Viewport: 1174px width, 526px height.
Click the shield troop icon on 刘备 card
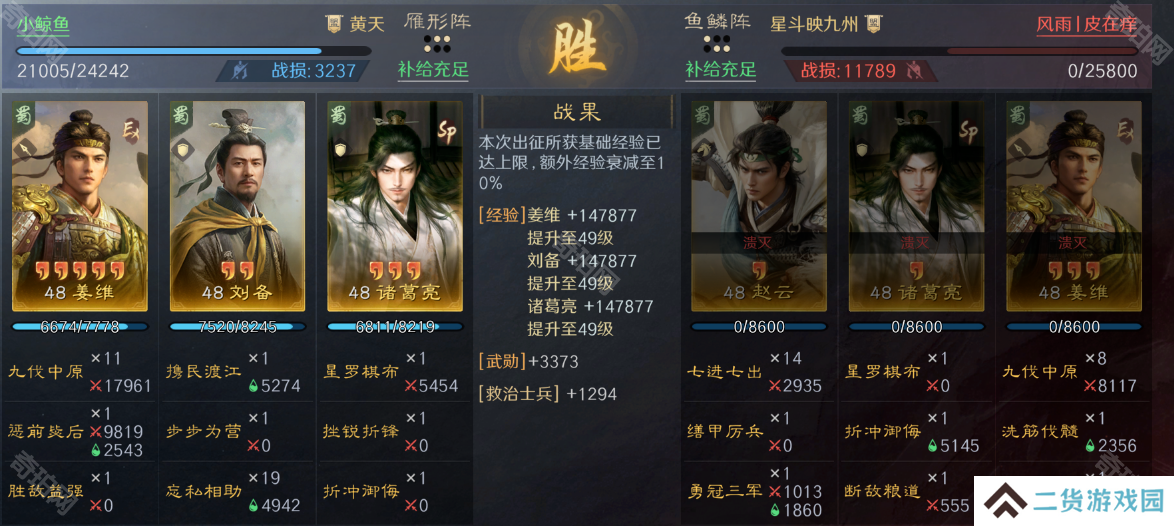click(180, 150)
